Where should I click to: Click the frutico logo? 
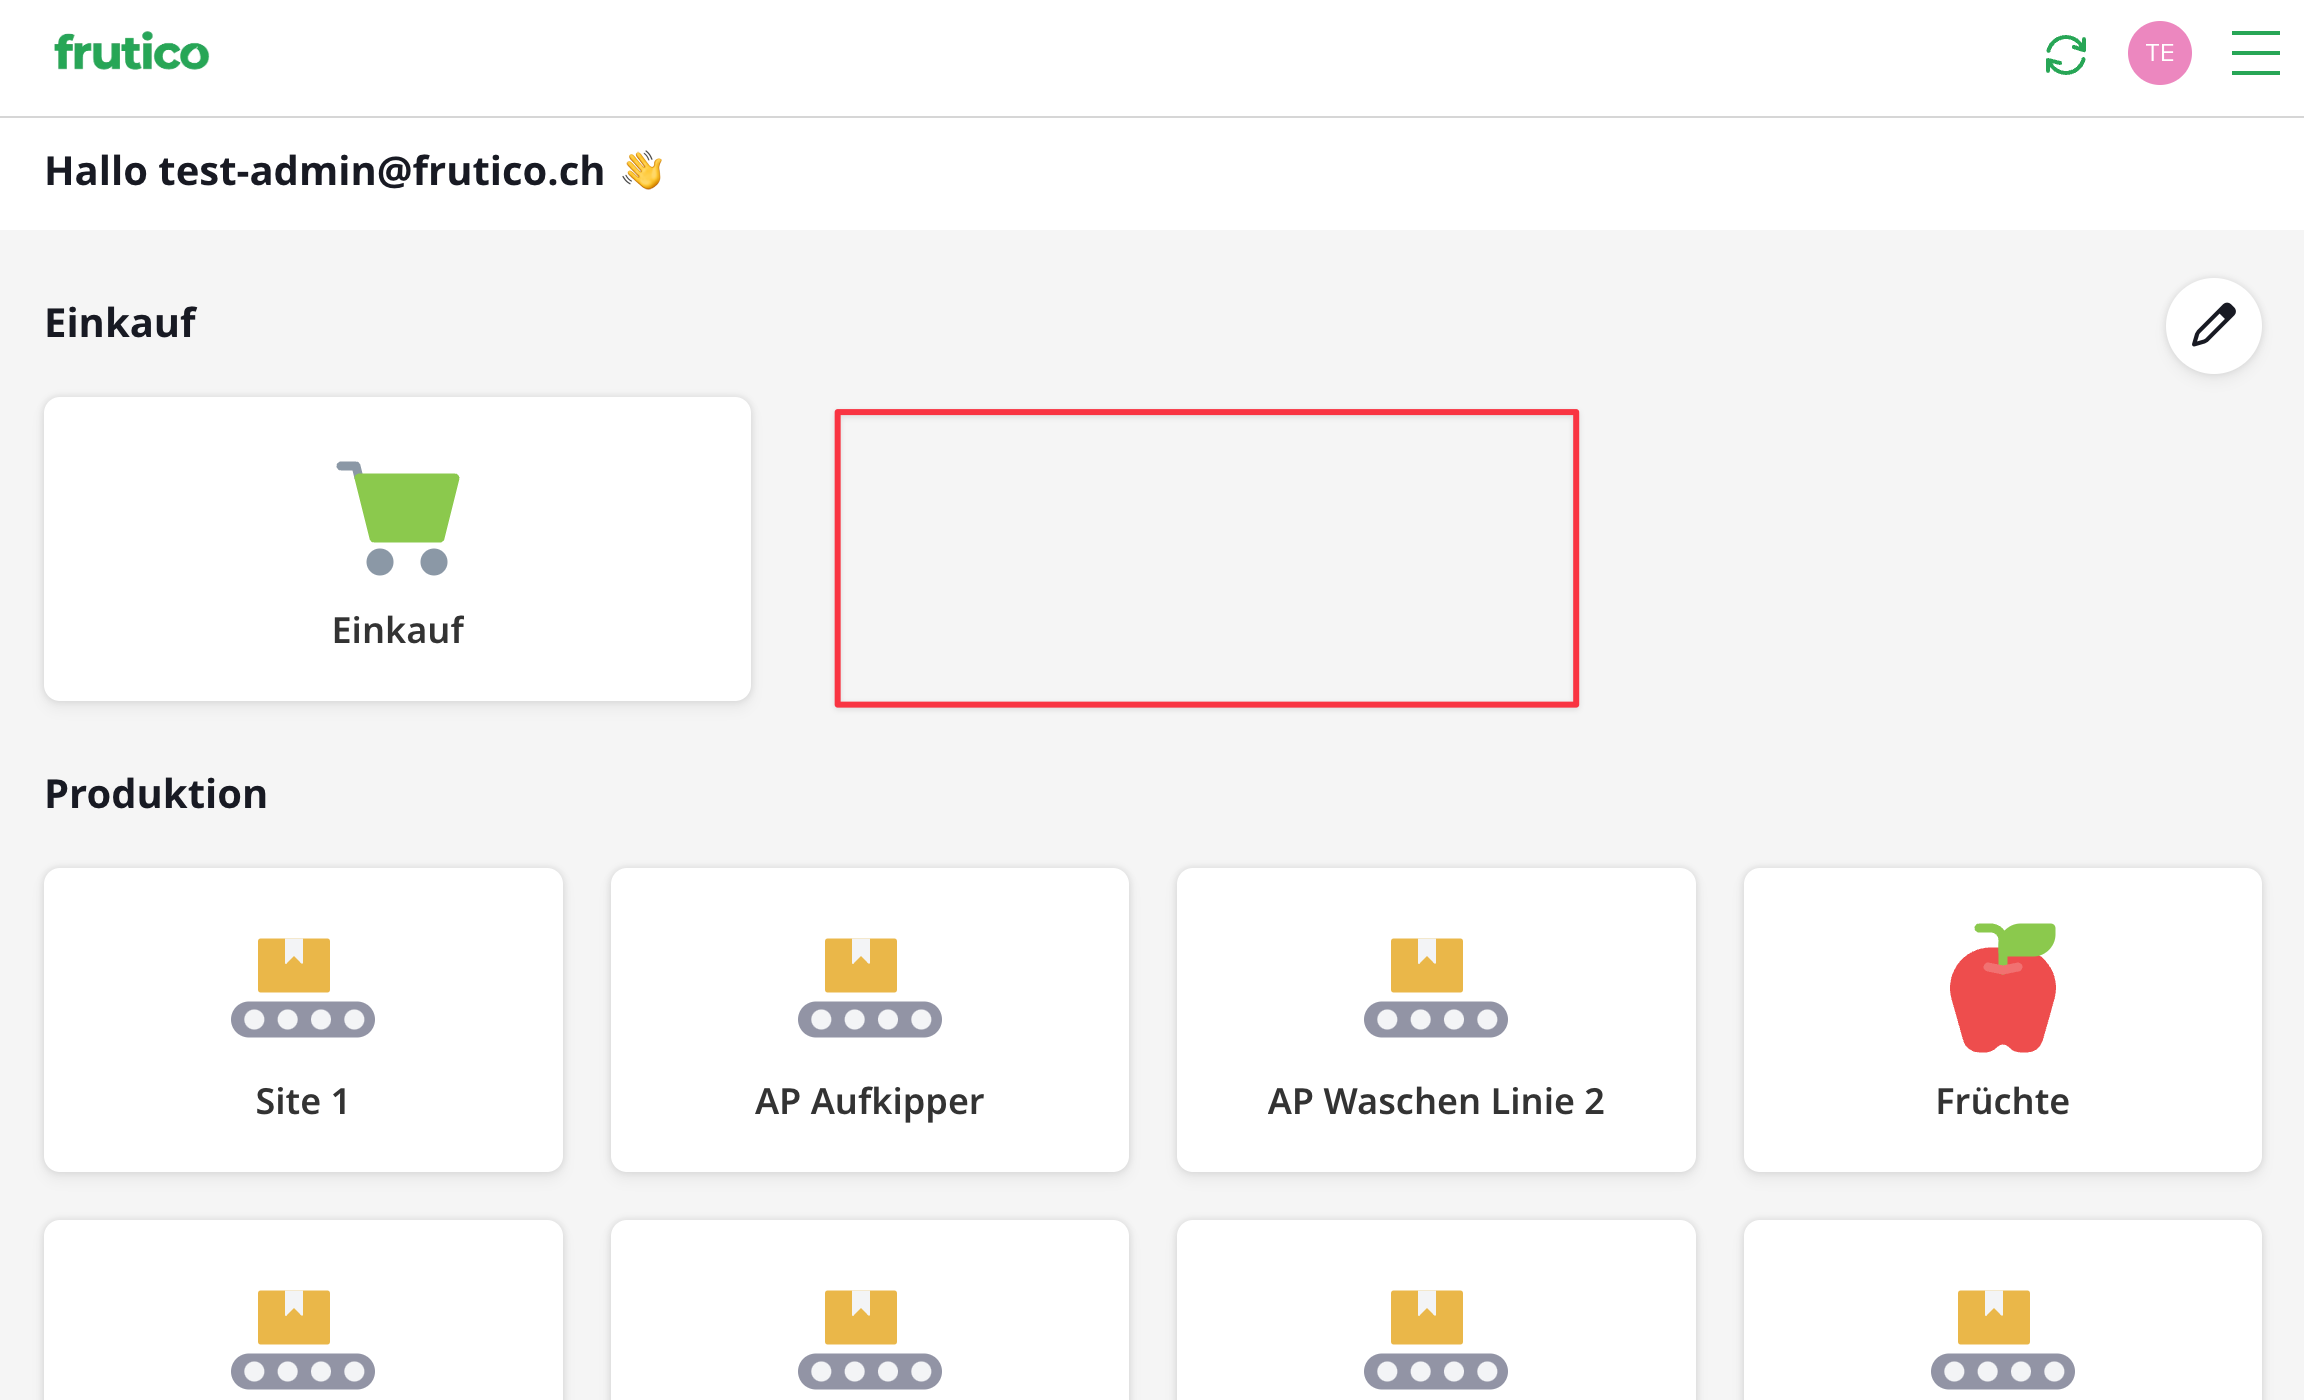131,53
